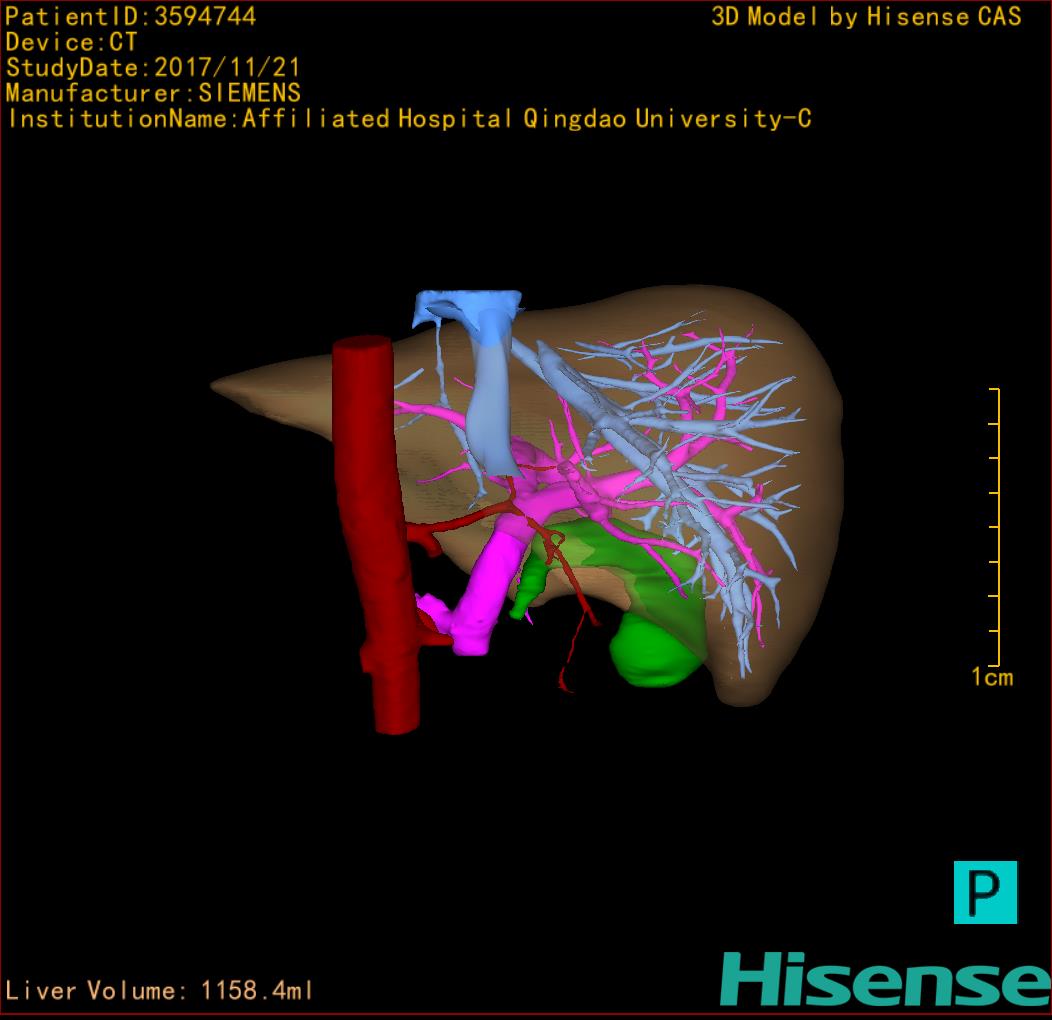Click the cyan P orientation marker
Viewport: 1052px width, 1020px height.
[985, 892]
